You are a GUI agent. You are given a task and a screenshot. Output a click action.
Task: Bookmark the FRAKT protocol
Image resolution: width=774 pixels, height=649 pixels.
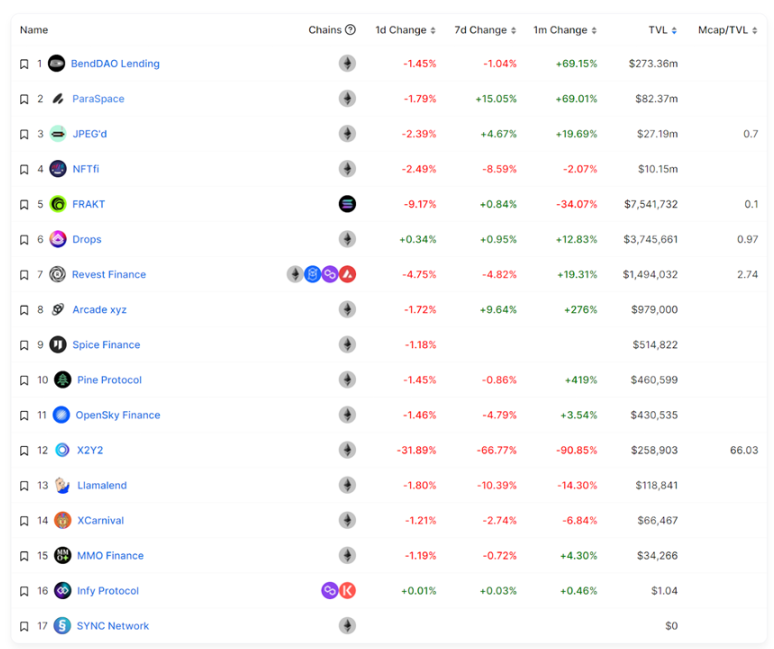point(24,204)
